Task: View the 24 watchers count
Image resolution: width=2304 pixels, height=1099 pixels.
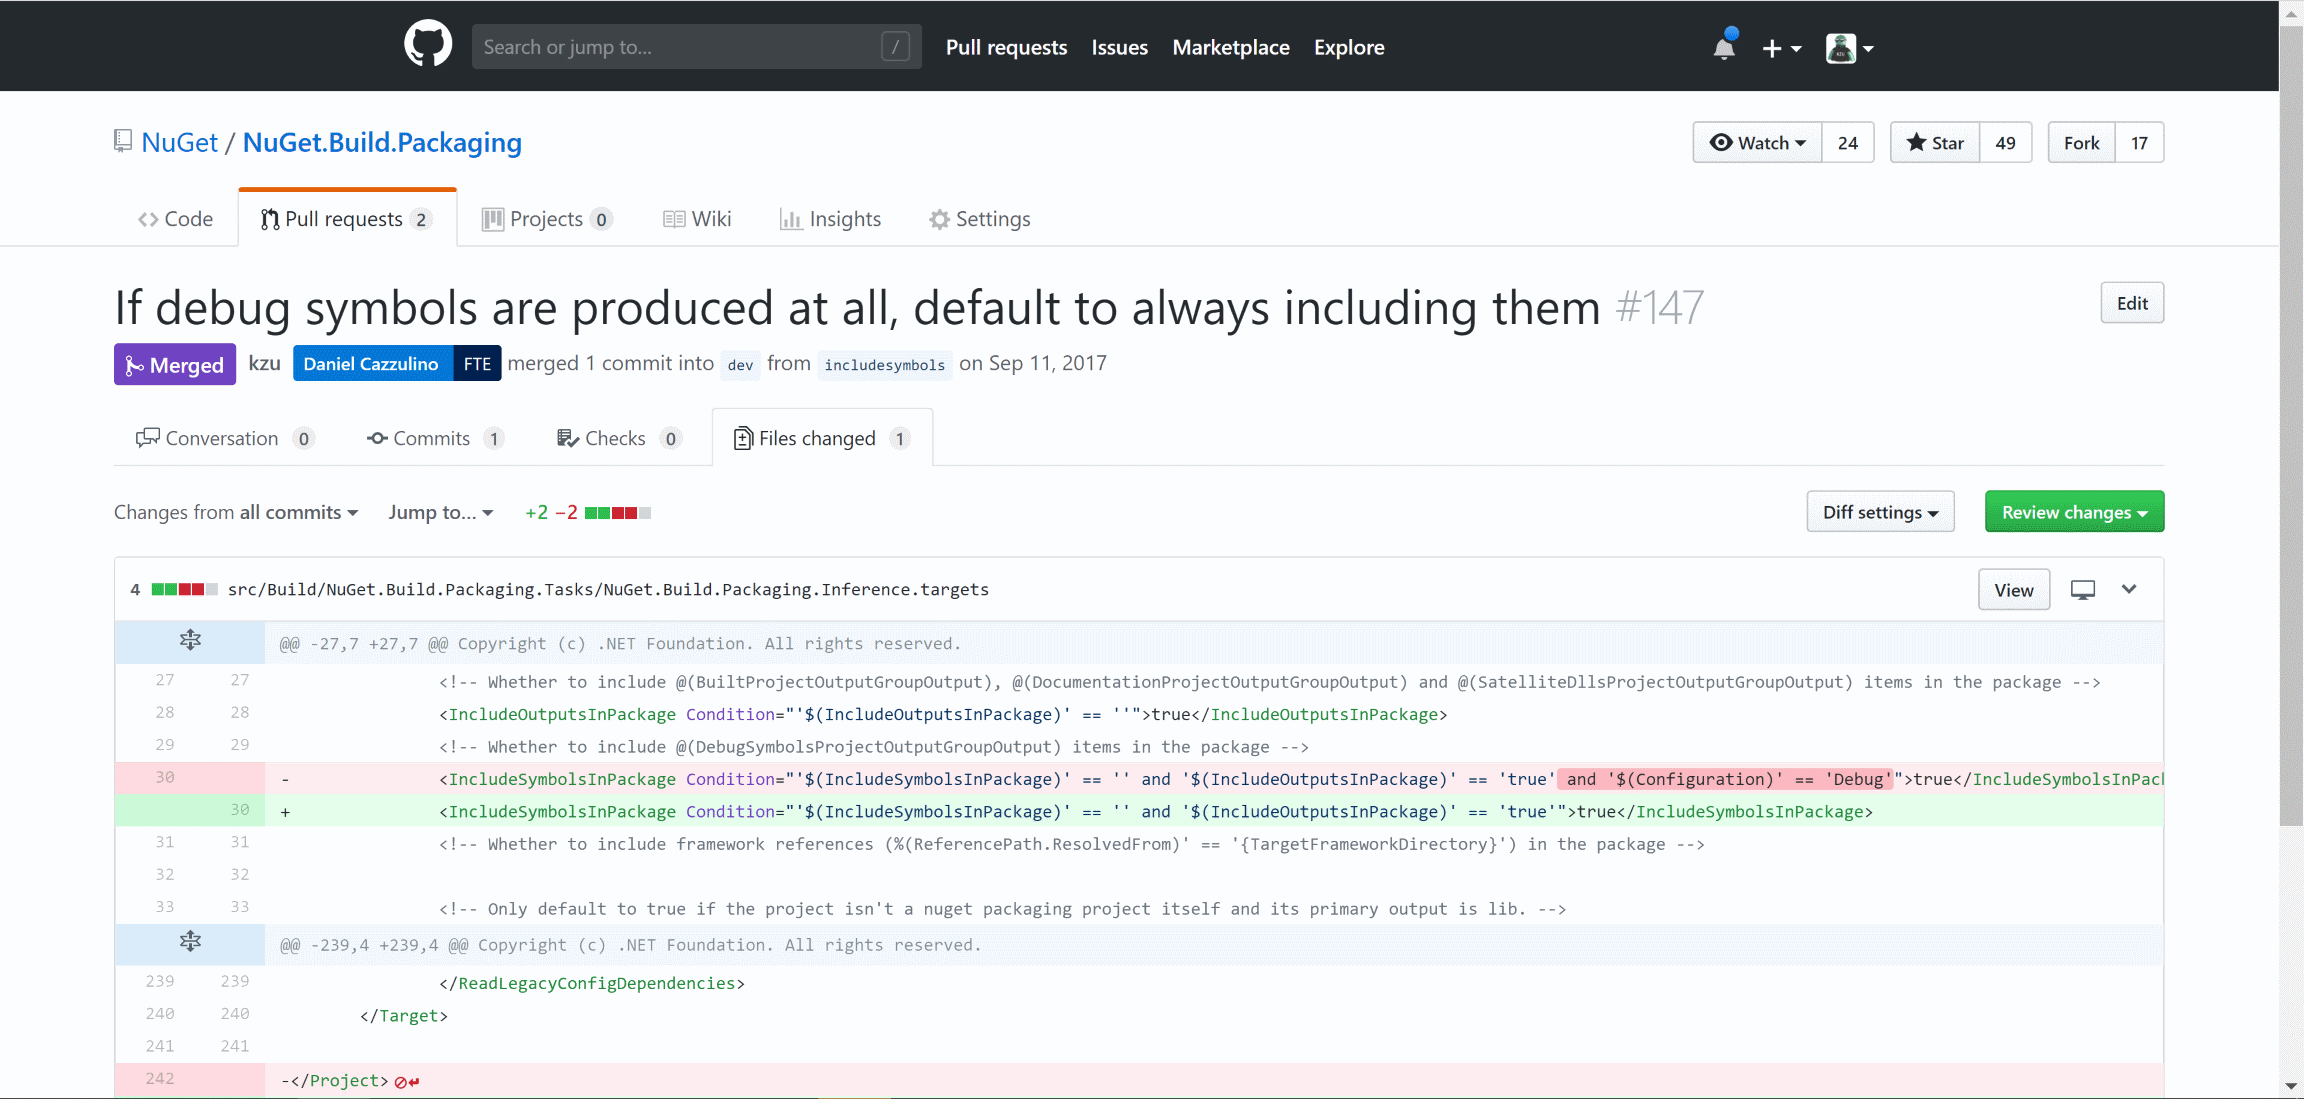Action: [1847, 142]
